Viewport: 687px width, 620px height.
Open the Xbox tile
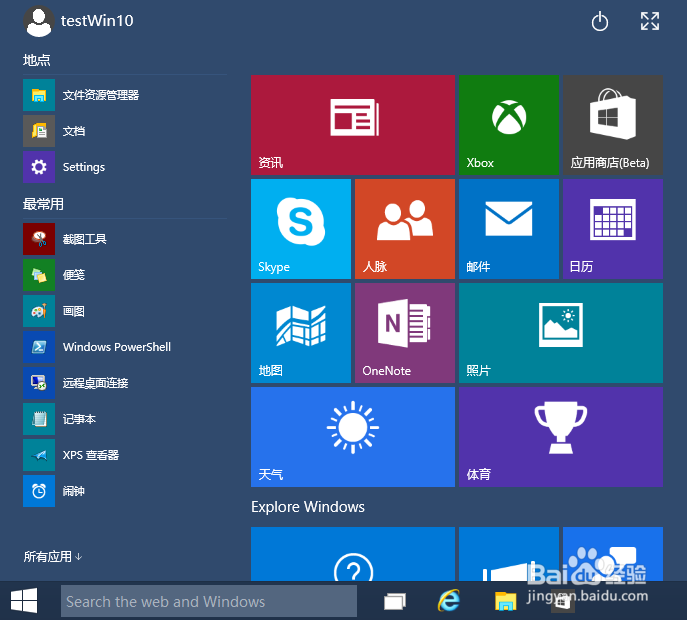509,125
